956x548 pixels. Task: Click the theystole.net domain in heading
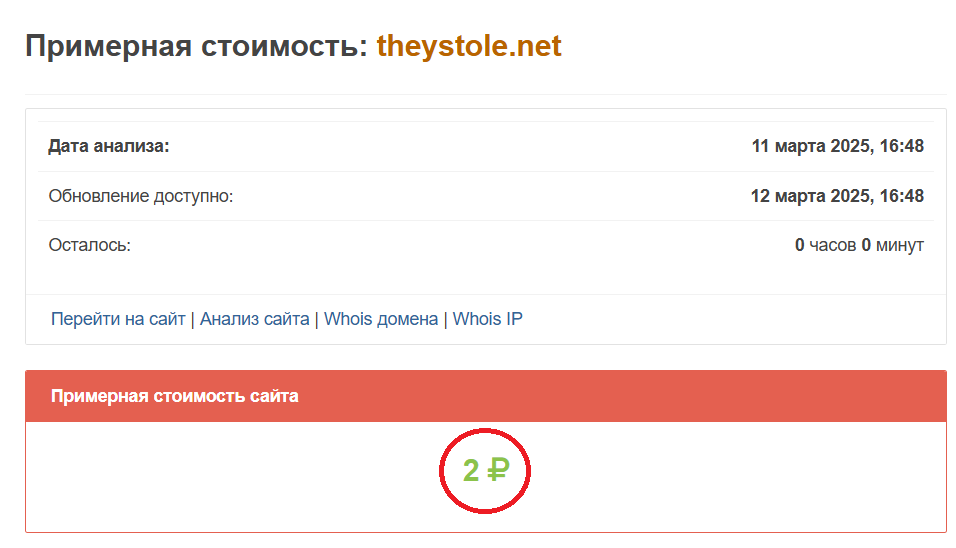click(x=469, y=47)
